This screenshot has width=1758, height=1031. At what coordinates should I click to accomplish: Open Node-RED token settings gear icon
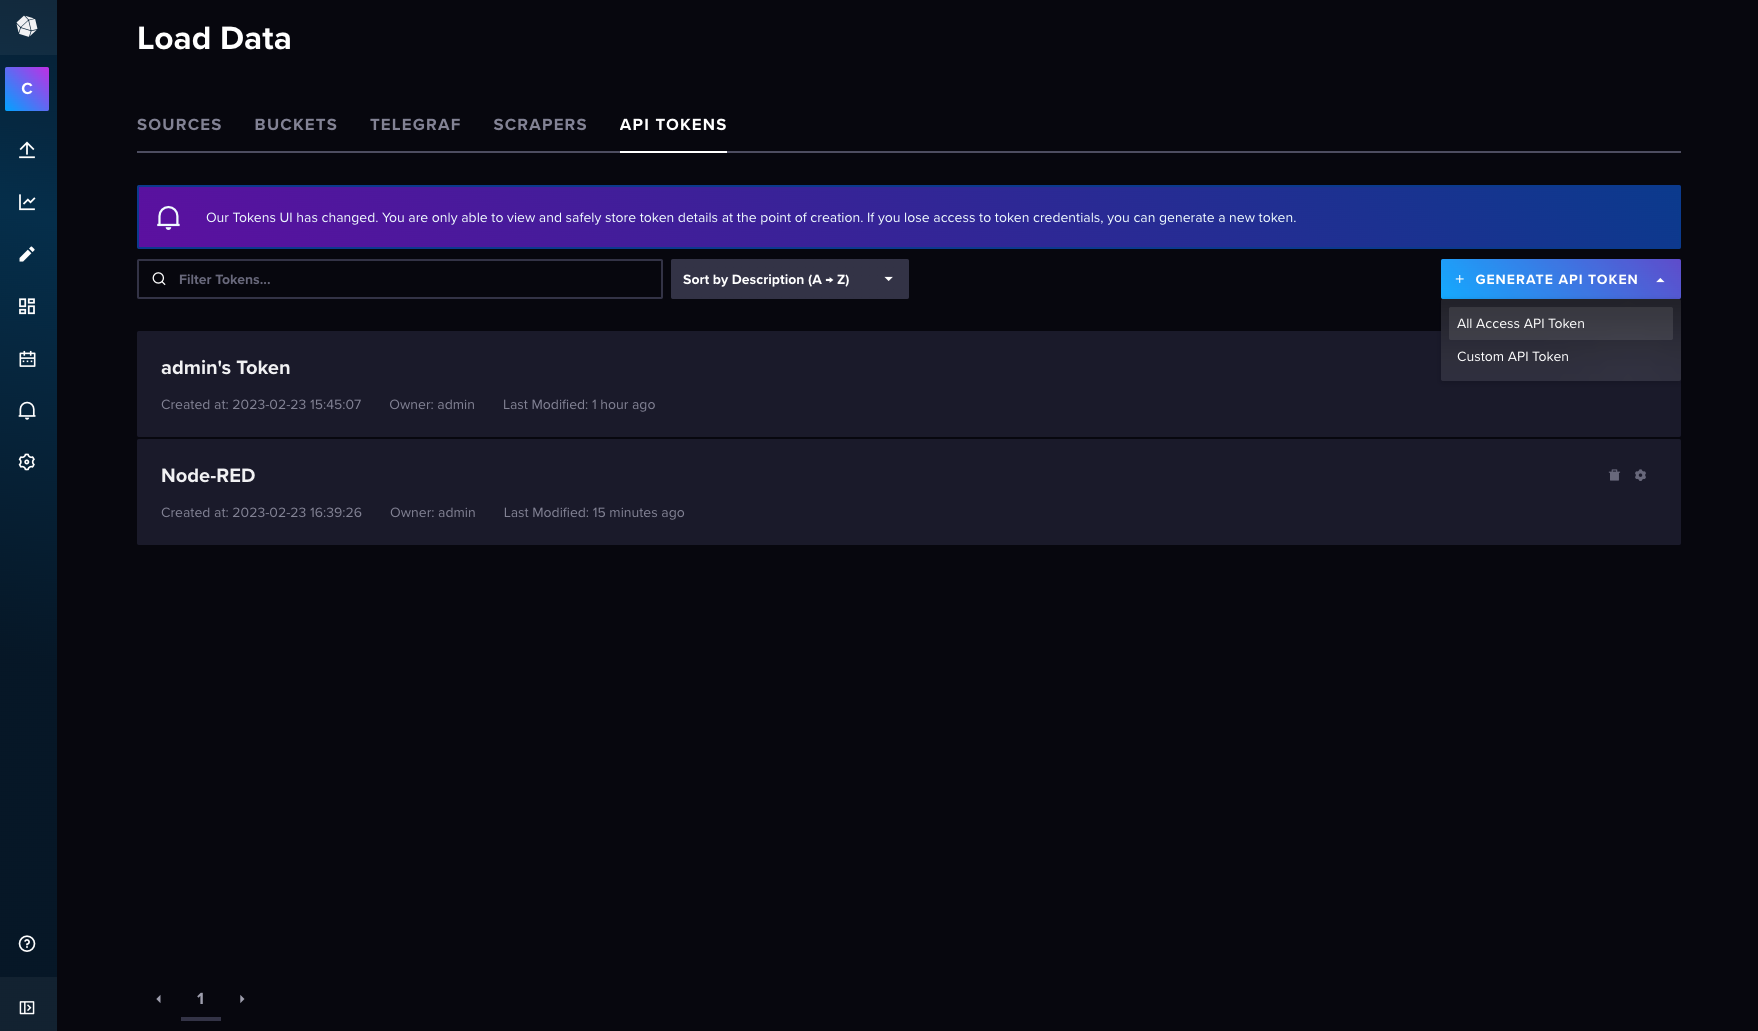(1640, 475)
